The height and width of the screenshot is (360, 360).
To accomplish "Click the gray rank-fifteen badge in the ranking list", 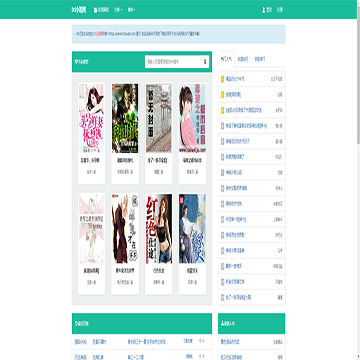I will (223, 297).
